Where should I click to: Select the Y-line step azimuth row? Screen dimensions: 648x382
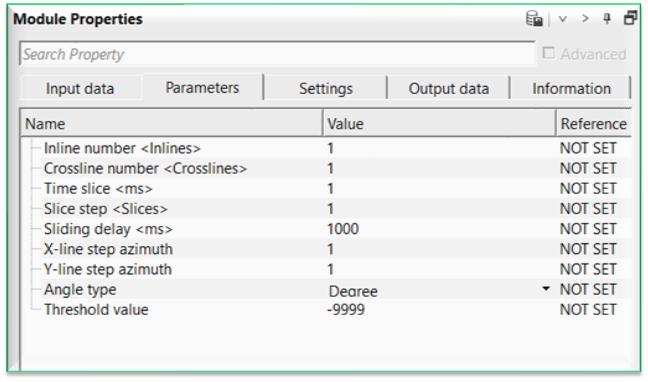pos(326,269)
